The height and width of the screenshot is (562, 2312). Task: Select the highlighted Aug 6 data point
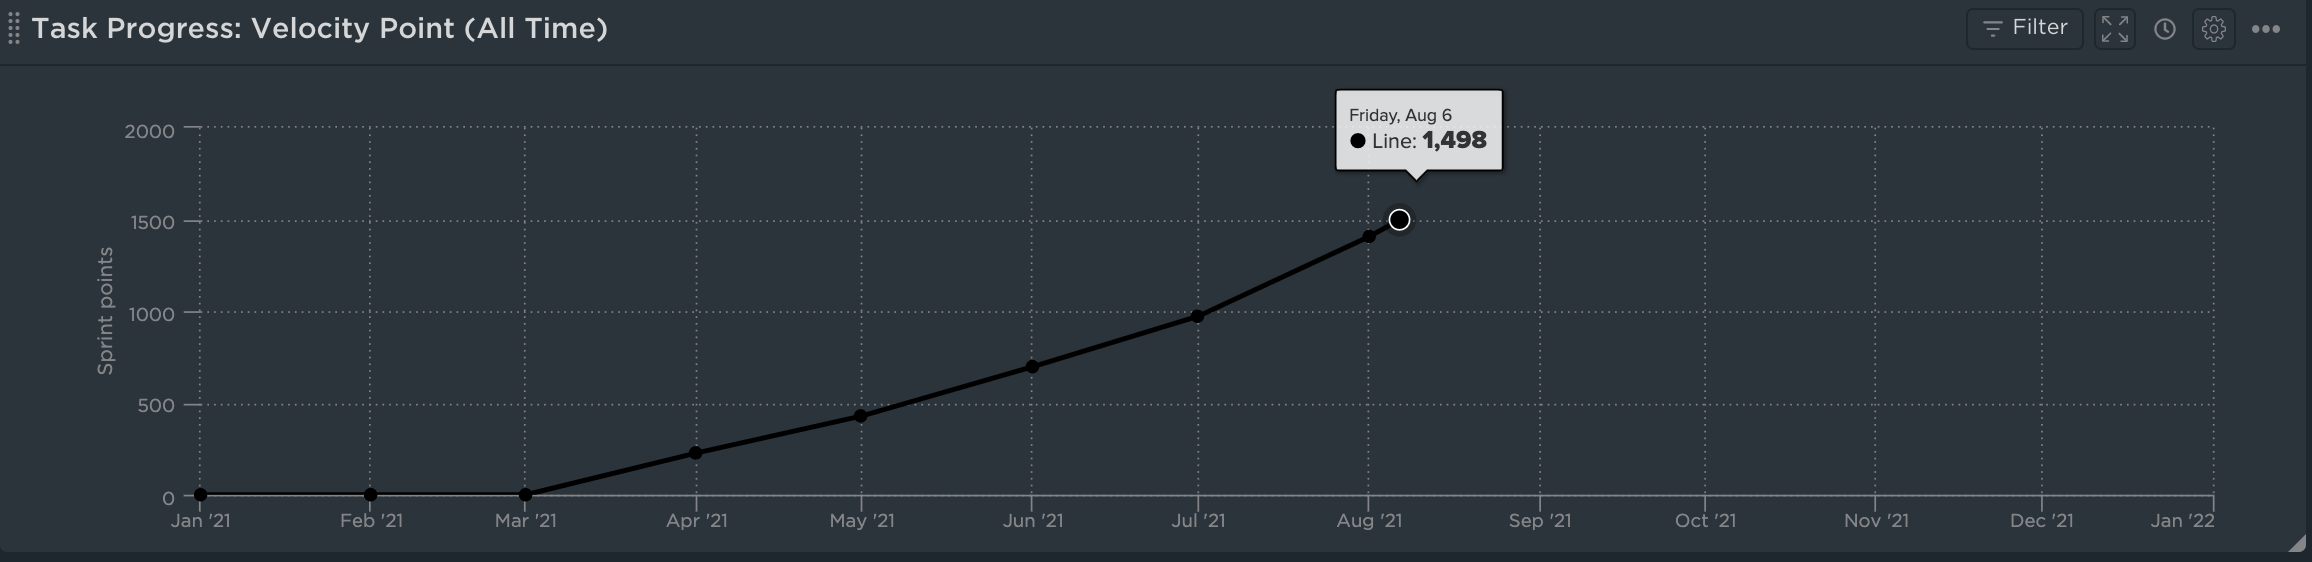tap(1399, 220)
